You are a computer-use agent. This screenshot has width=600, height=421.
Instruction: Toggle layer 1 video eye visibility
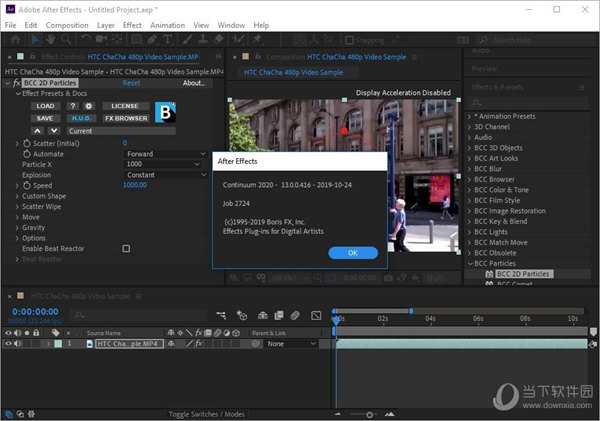tap(8, 344)
